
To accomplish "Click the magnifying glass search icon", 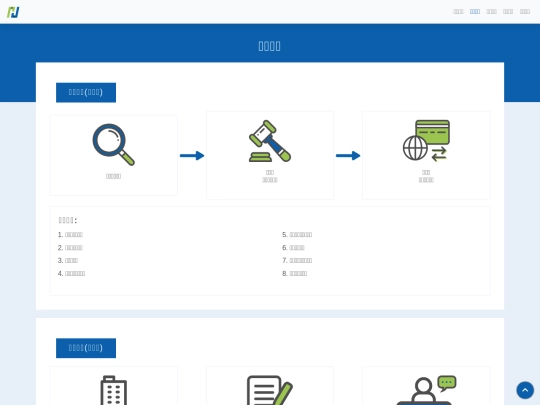I will click(x=113, y=145).
